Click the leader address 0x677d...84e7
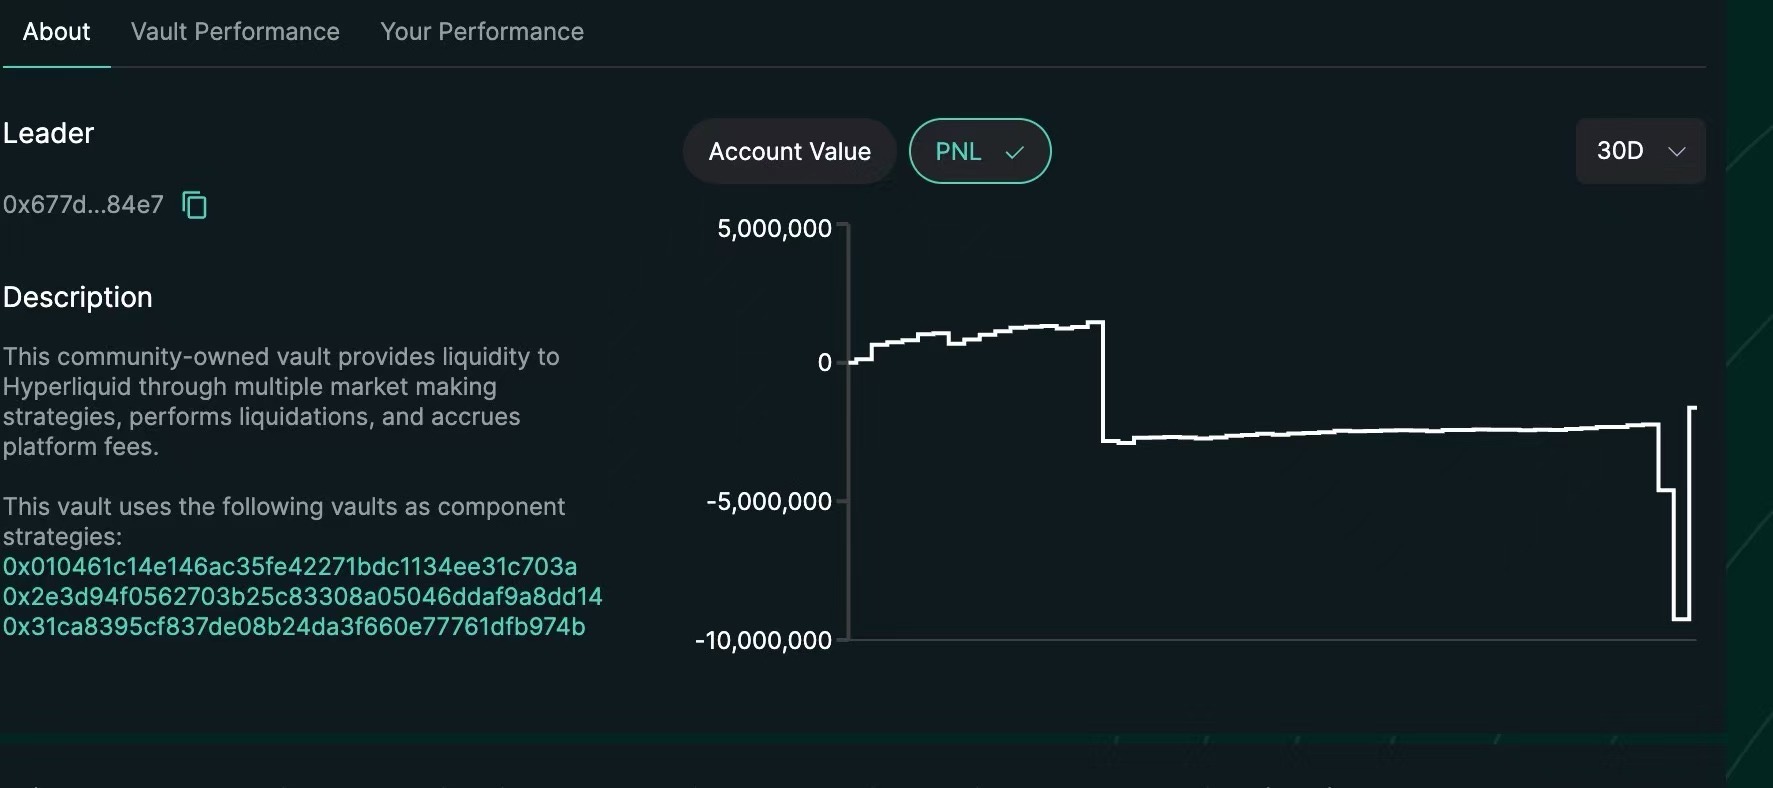This screenshot has height=788, width=1773. point(83,205)
